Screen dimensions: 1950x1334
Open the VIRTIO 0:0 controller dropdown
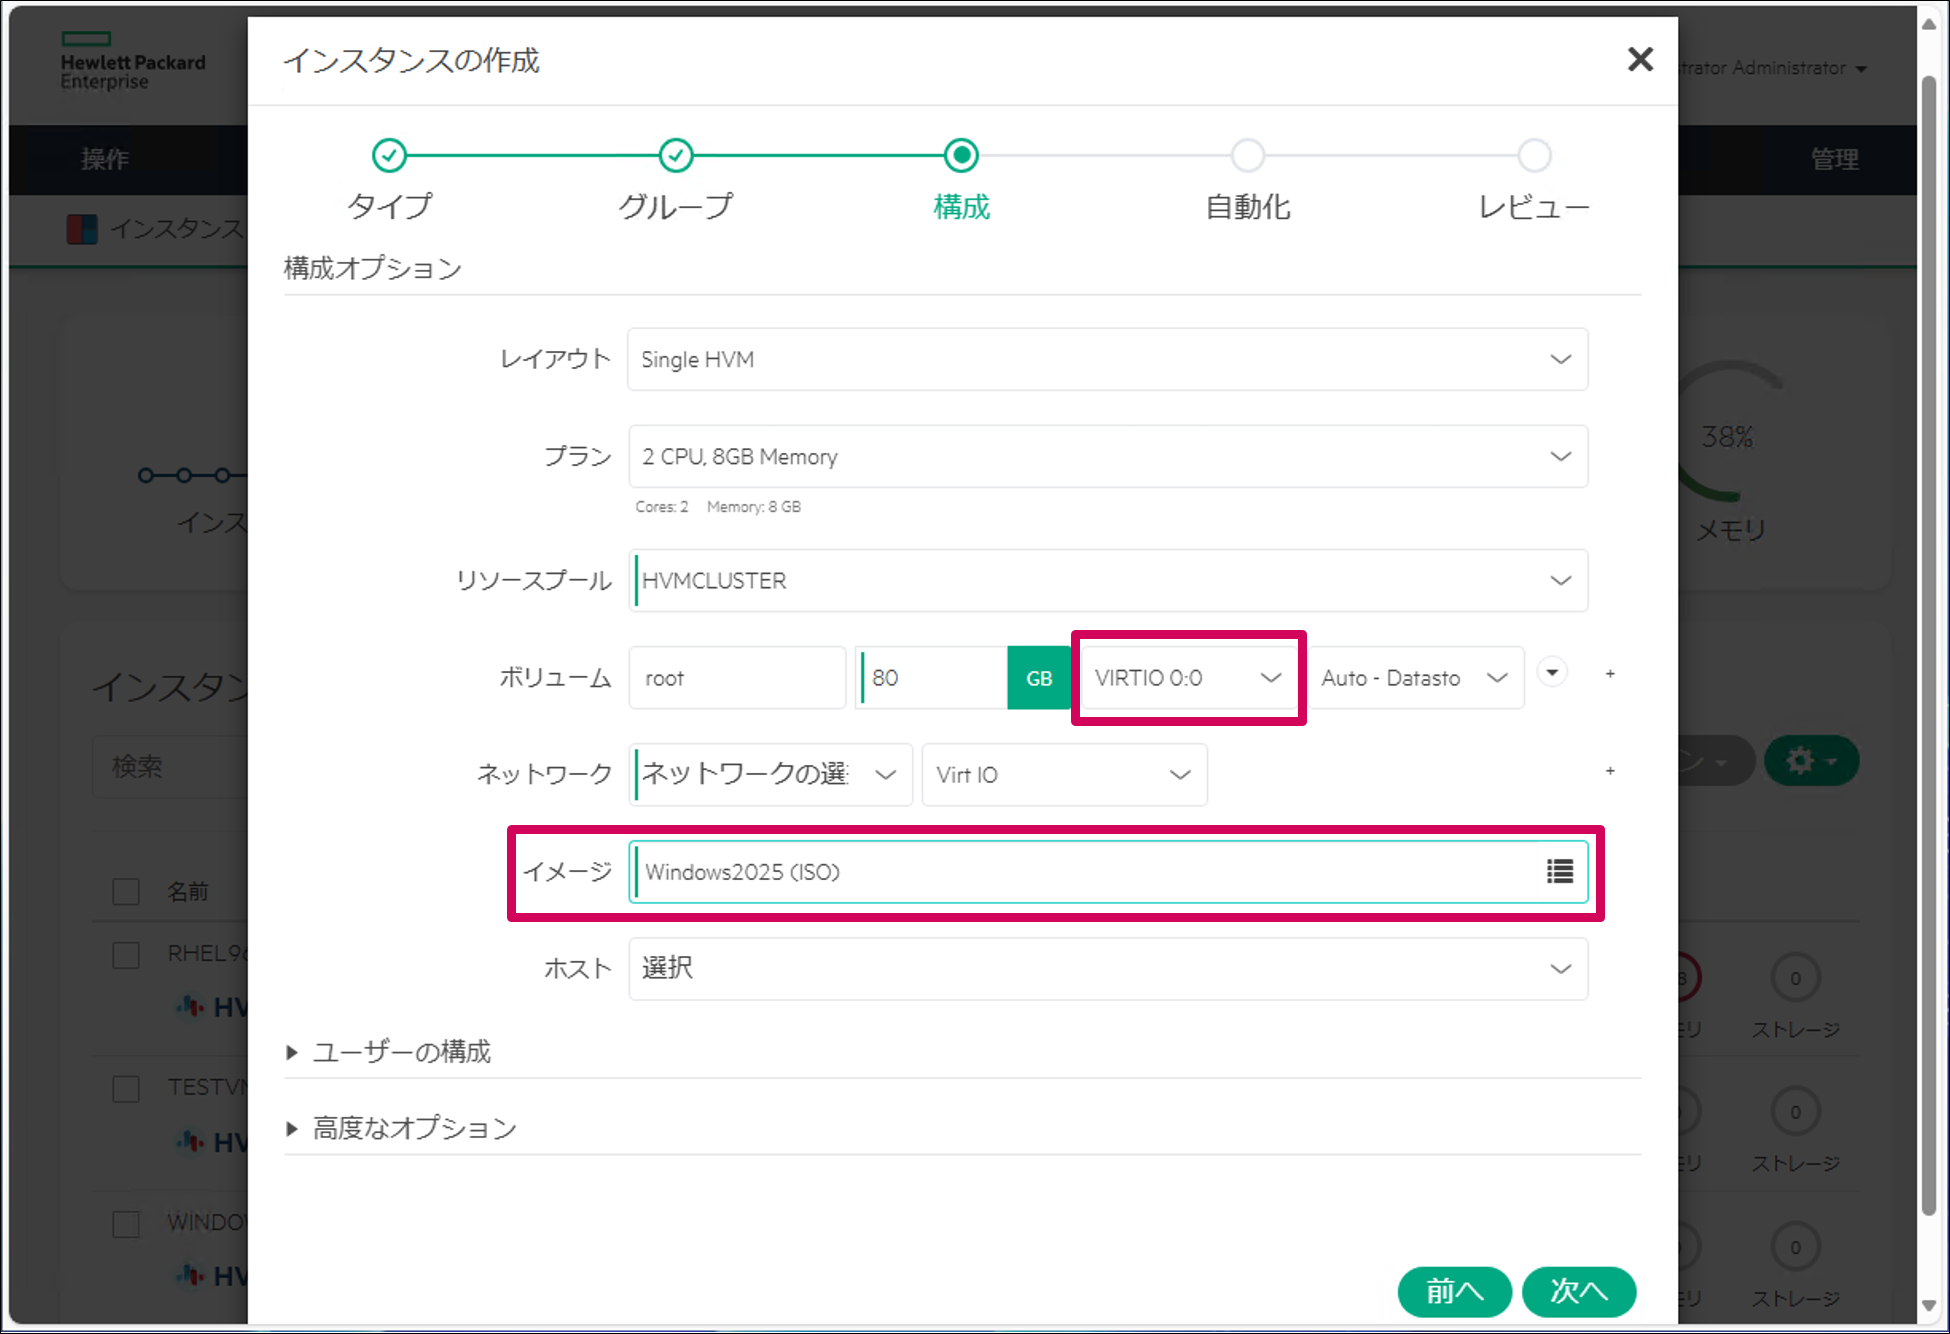click(x=1188, y=677)
